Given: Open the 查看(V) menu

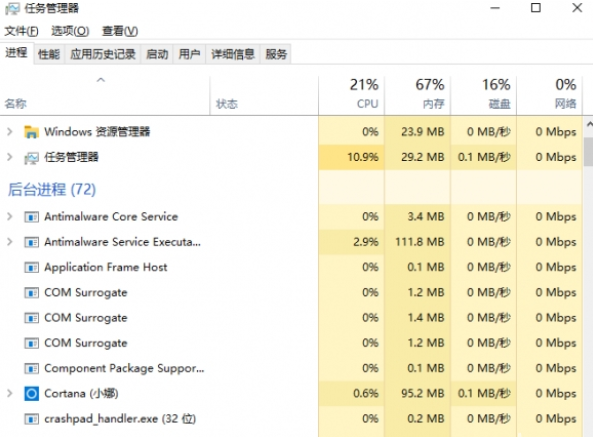Looking at the screenshot, I should click(120, 31).
